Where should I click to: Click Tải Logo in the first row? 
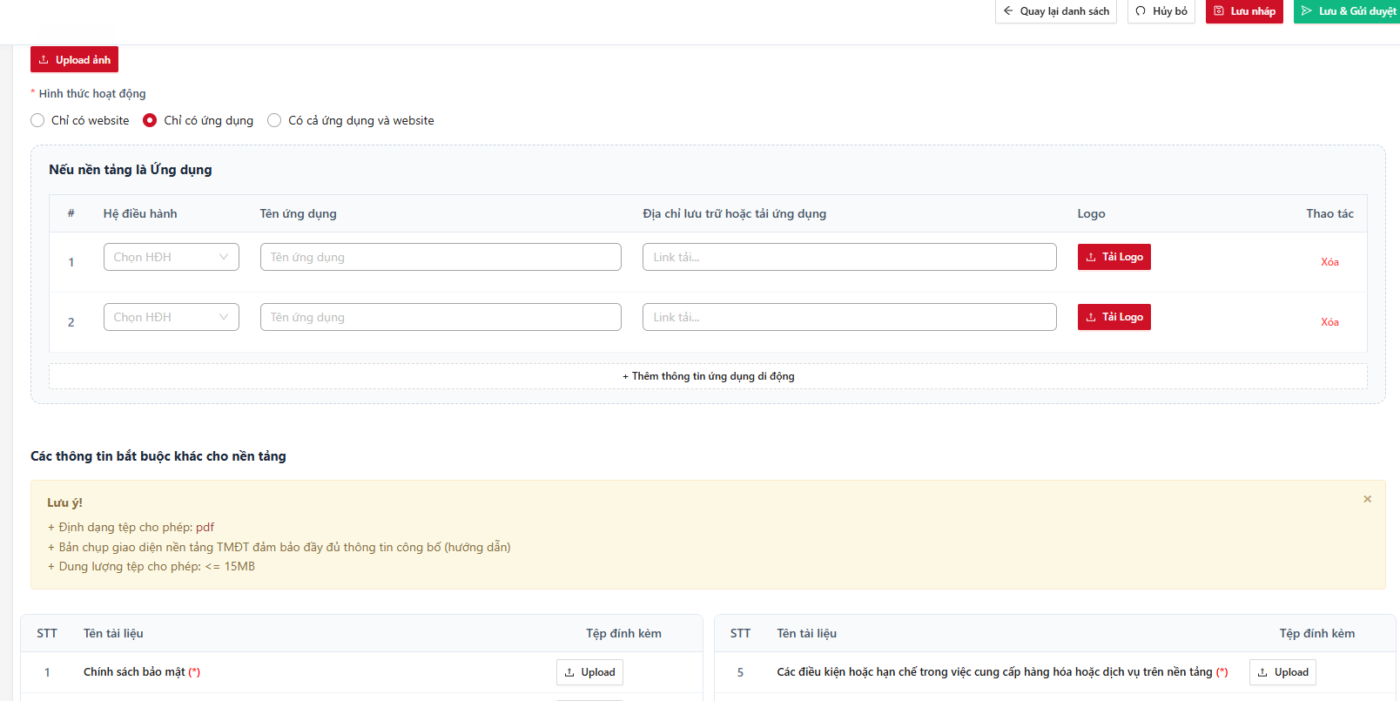coord(1114,257)
